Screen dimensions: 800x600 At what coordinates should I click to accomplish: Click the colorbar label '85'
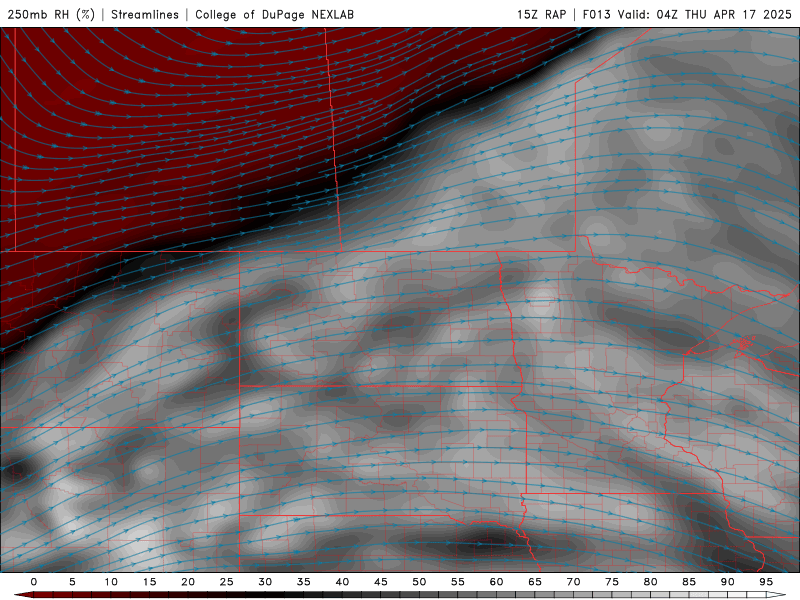pos(689,582)
